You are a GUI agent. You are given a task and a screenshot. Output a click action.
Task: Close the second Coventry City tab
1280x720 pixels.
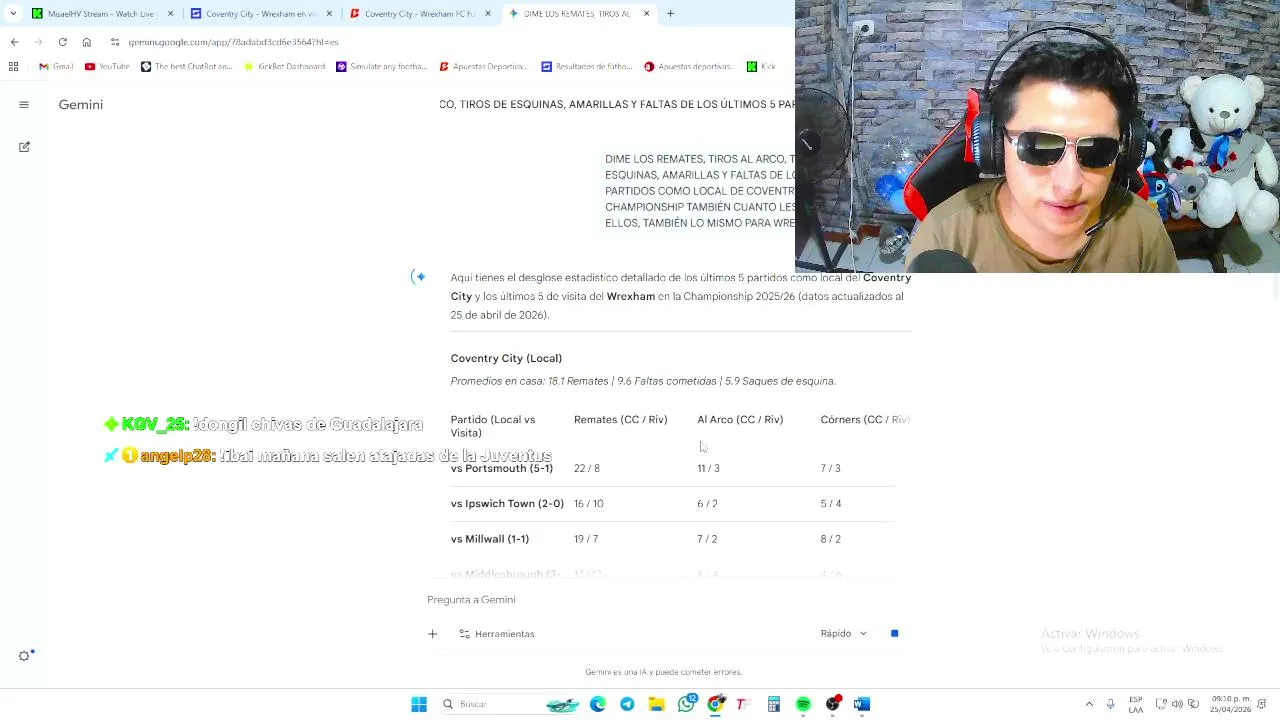click(488, 13)
